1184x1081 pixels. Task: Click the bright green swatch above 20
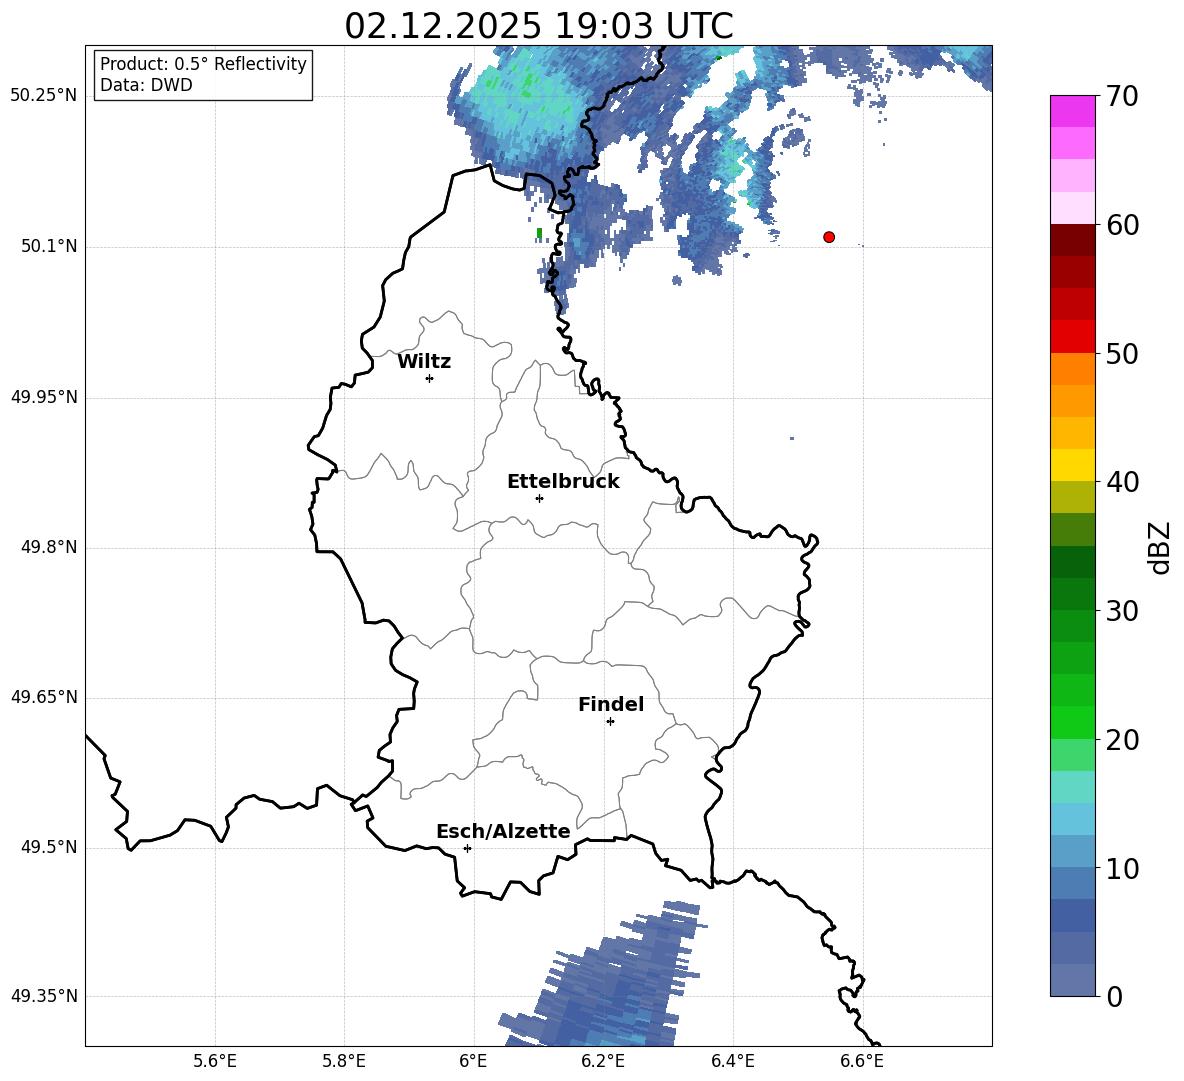pos(1072,723)
